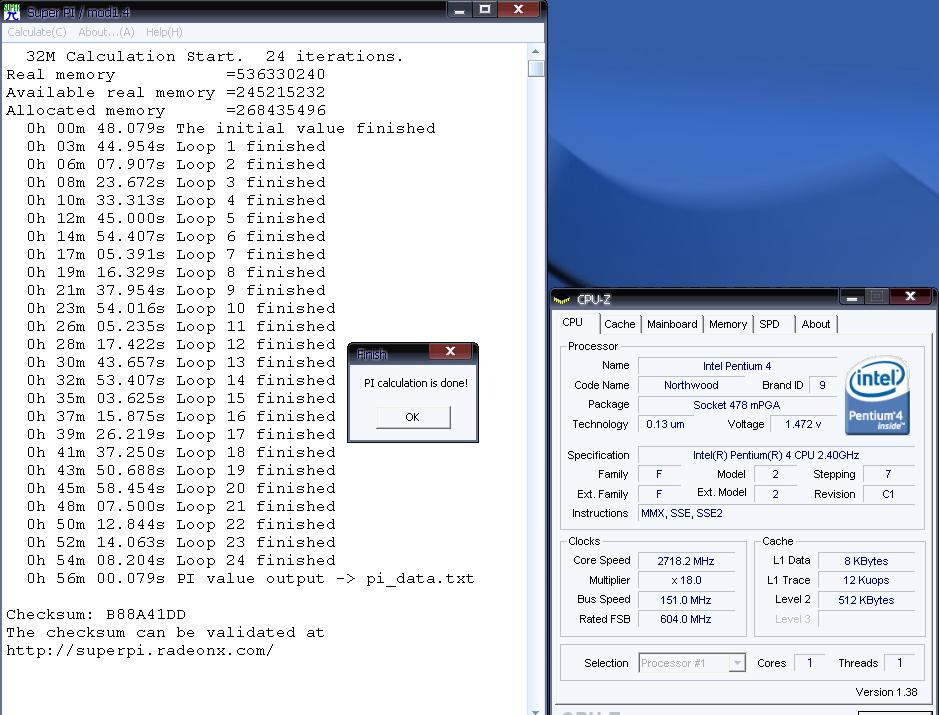Click the 12 Kuops L1 Trace value
This screenshot has width=939, height=715.
pyautogui.click(x=866, y=580)
